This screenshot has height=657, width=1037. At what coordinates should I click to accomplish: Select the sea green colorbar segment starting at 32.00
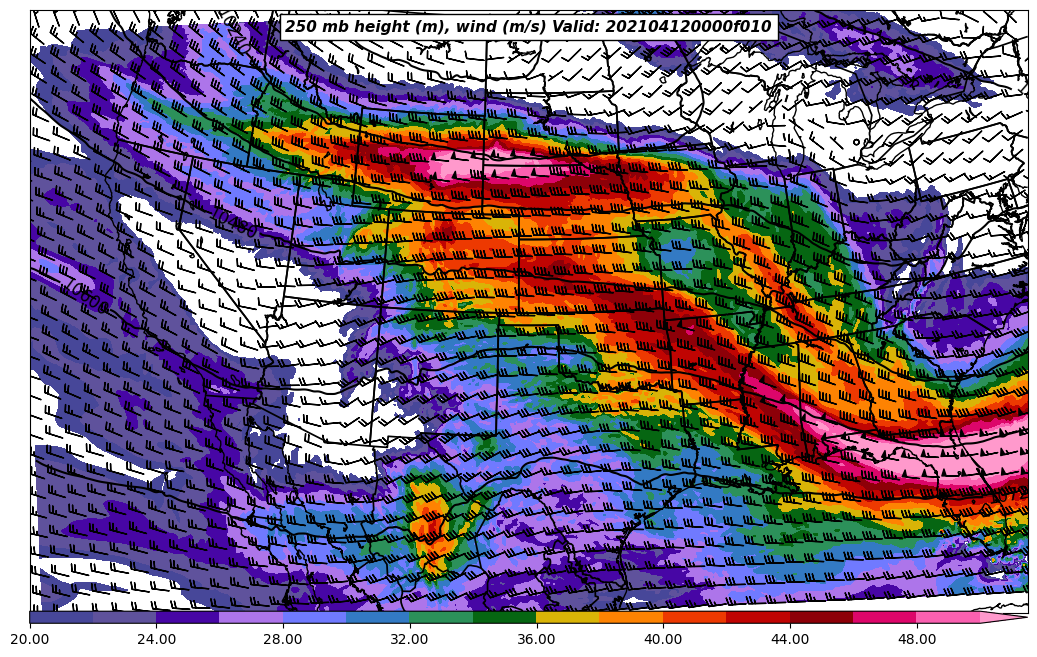click(x=442, y=617)
